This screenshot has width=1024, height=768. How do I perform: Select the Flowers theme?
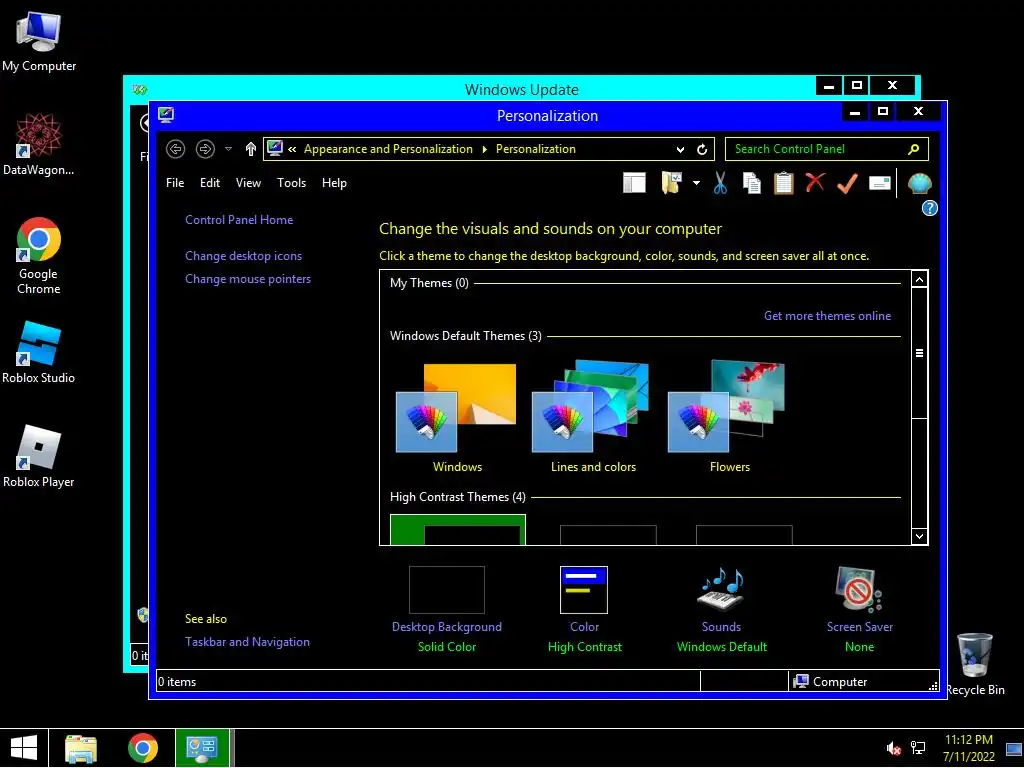[729, 417]
